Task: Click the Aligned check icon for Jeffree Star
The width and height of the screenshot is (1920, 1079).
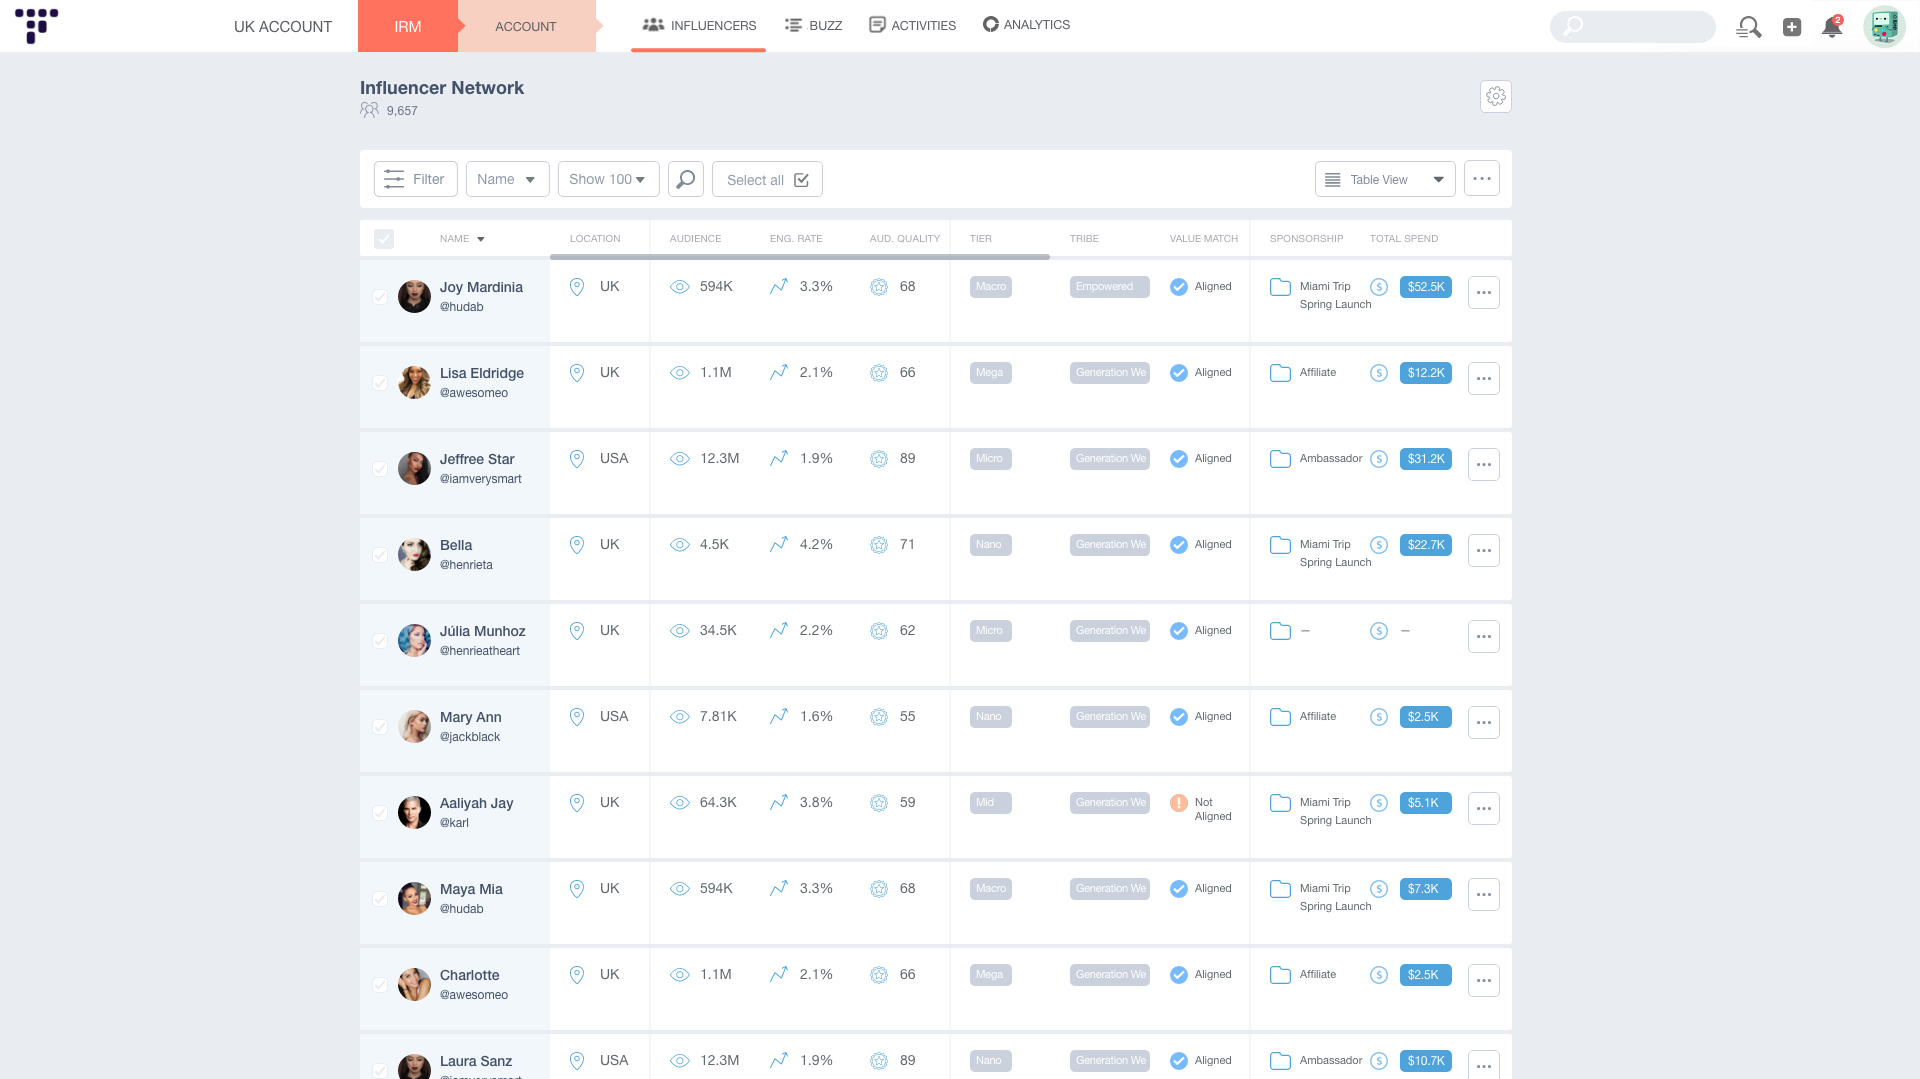Action: (1179, 459)
